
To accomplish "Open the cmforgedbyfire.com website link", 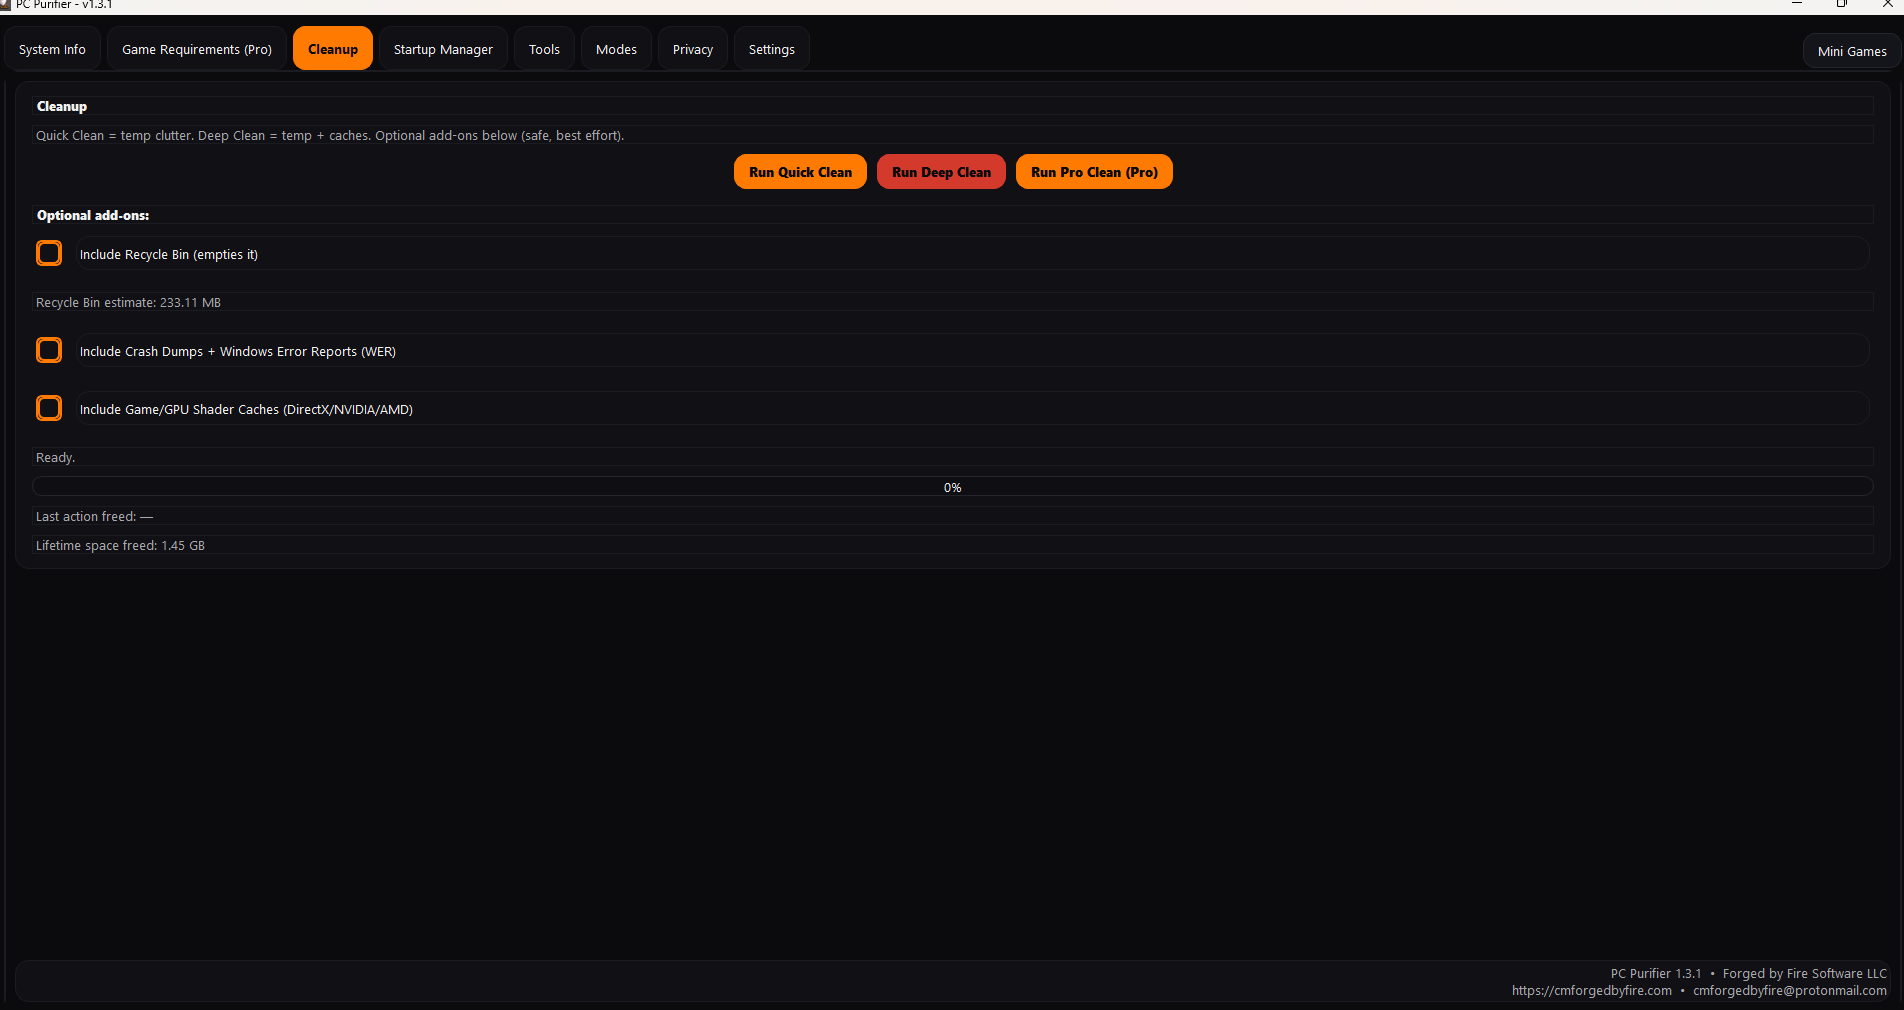I will pyautogui.click(x=1591, y=991).
